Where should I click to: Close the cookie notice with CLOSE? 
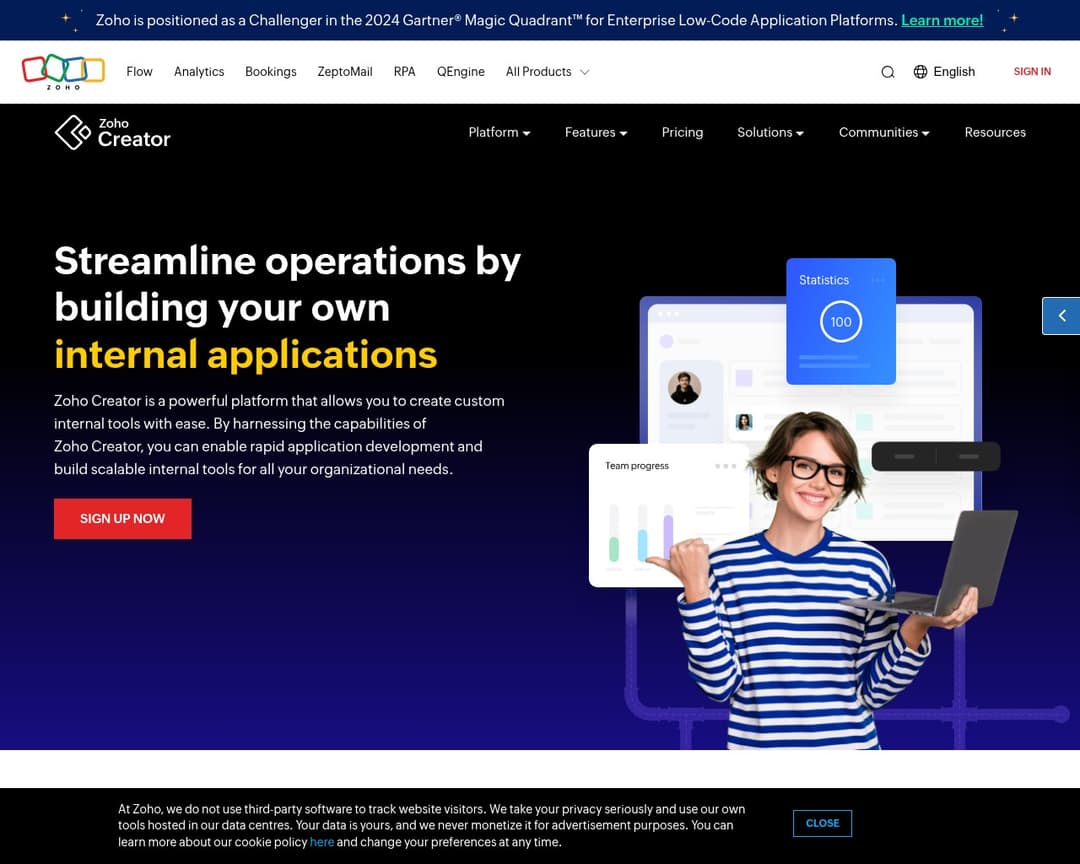coord(822,823)
